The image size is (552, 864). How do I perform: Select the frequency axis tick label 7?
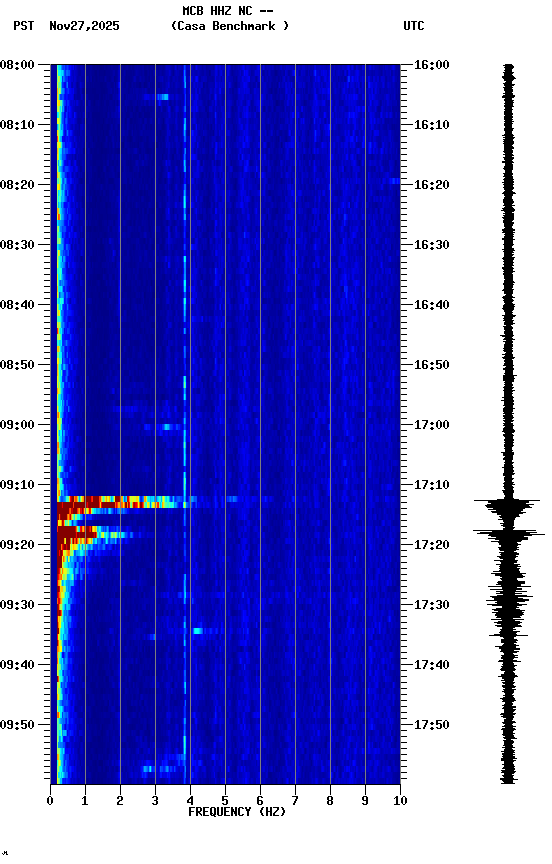295,801
